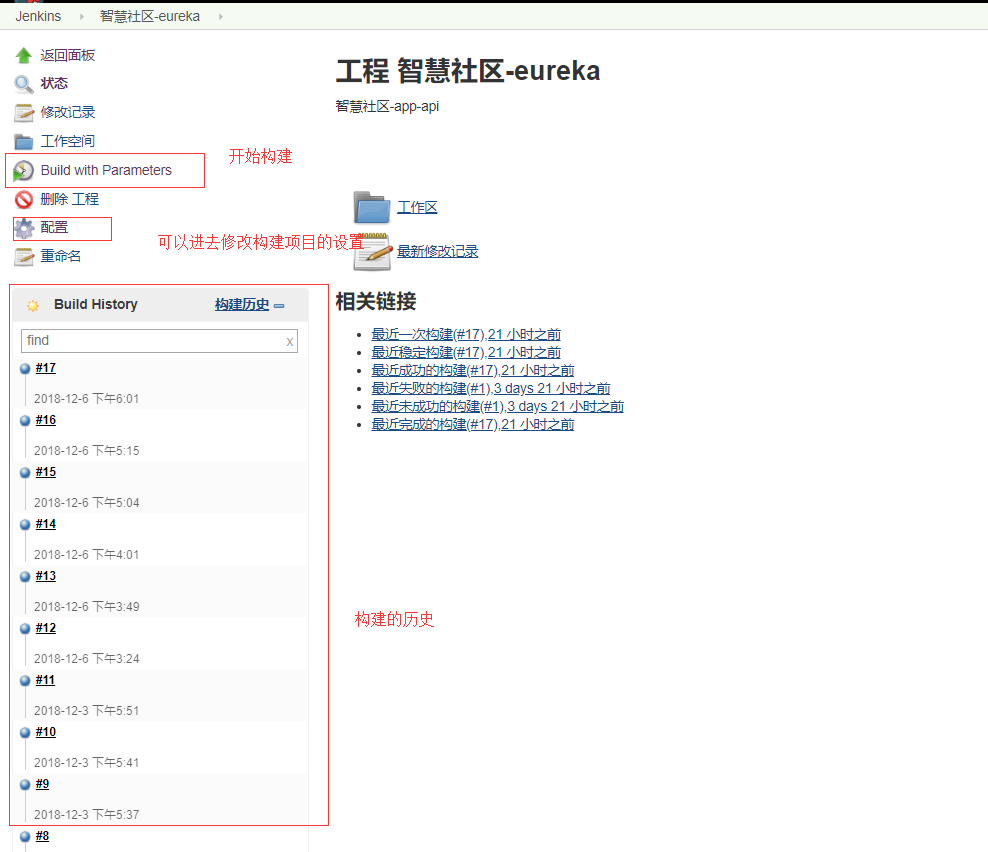Open build #10 link

point(46,732)
